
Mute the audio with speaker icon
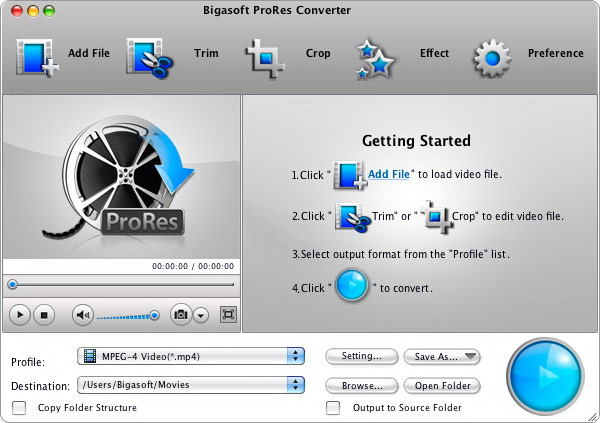coord(83,315)
